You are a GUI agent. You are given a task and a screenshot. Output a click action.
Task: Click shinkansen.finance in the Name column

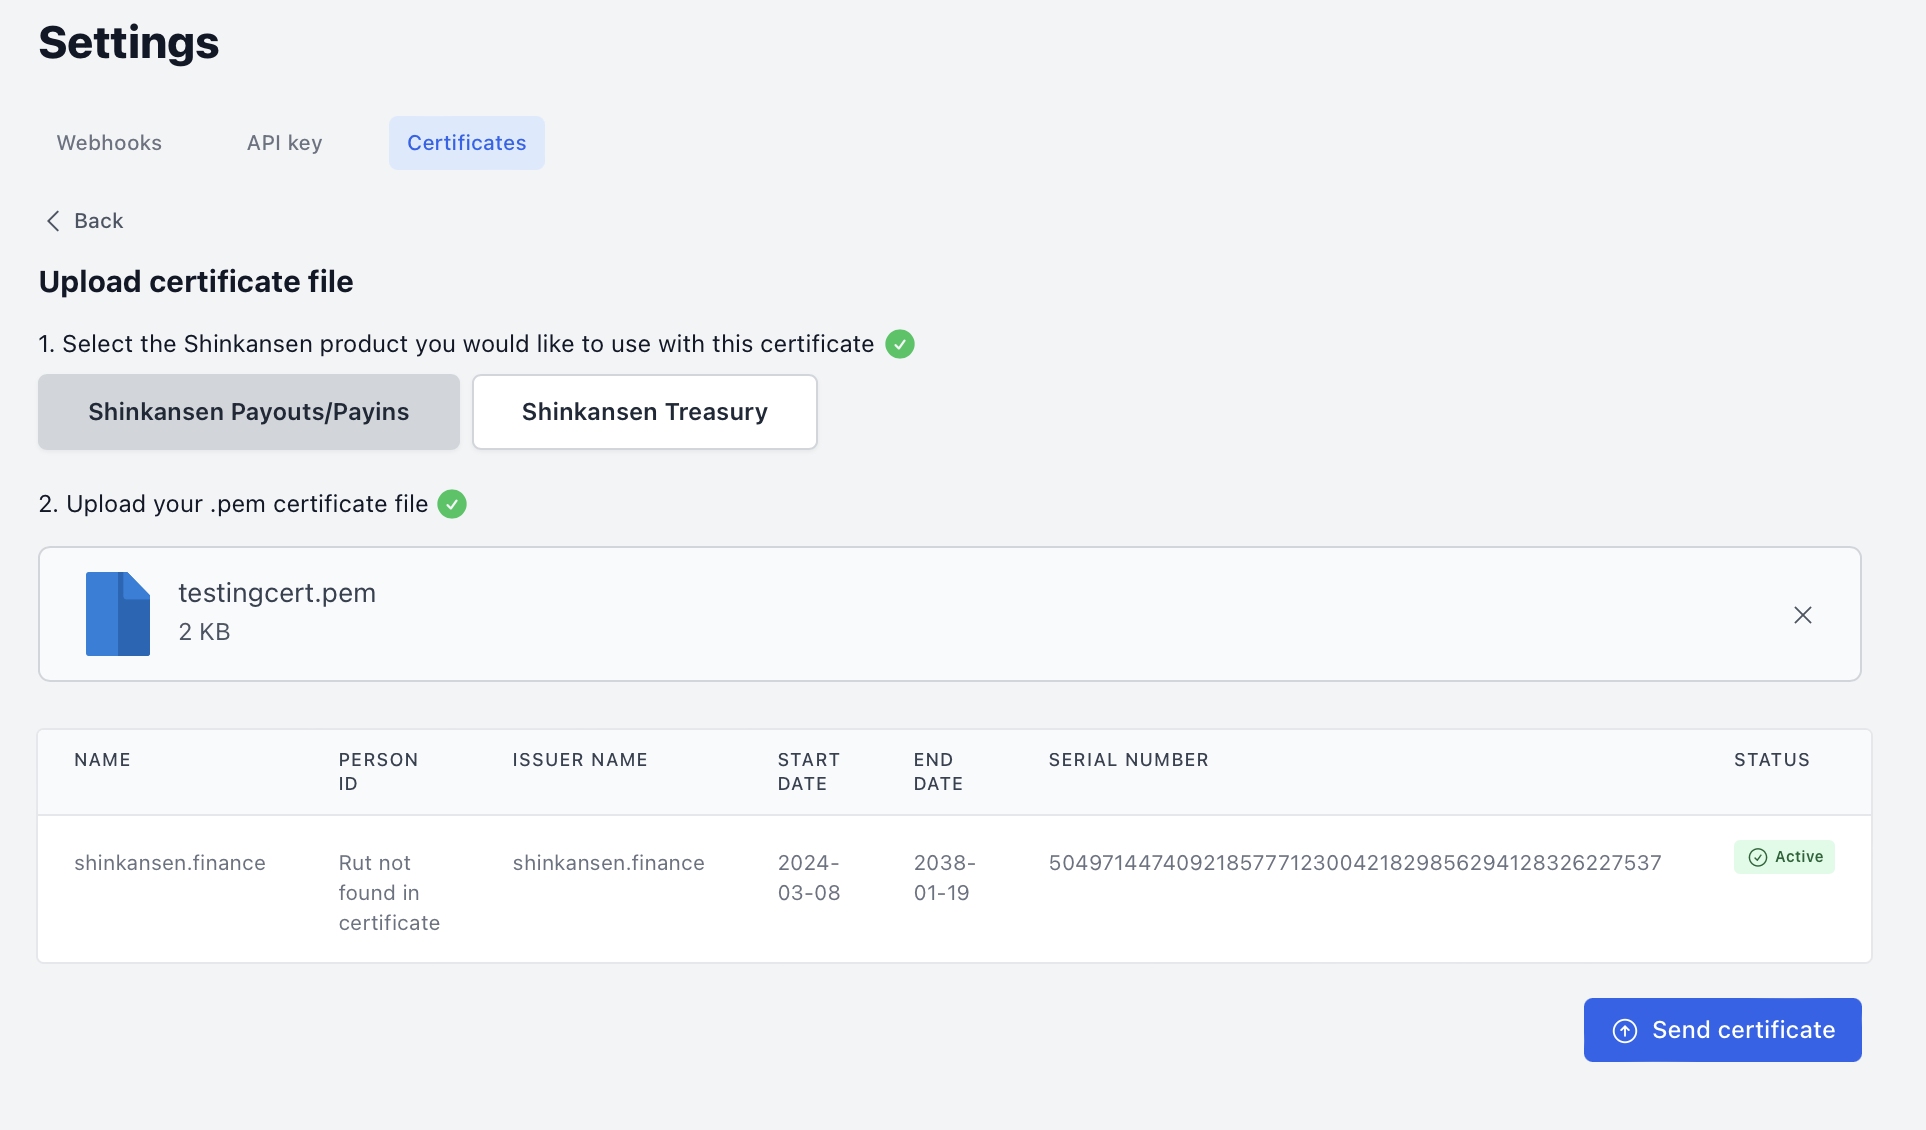click(x=170, y=863)
